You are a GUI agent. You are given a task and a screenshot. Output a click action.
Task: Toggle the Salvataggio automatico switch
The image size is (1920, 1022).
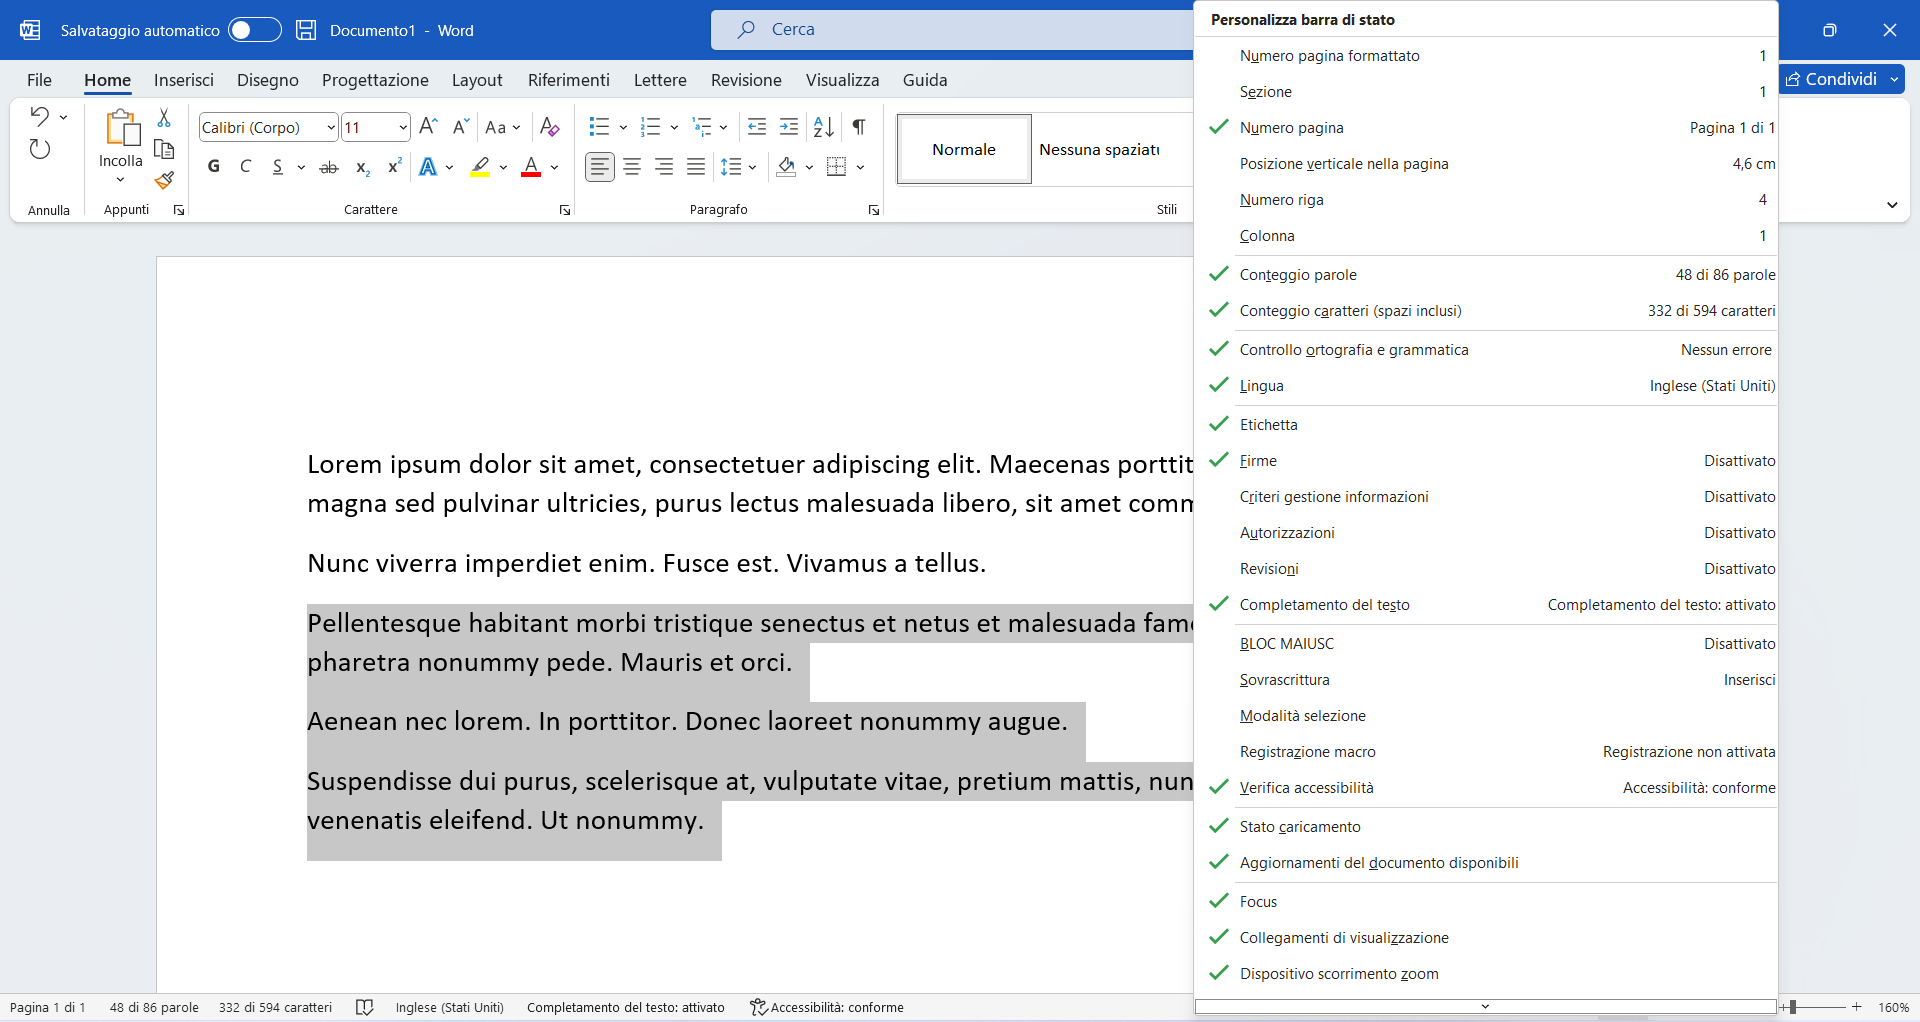(254, 30)
